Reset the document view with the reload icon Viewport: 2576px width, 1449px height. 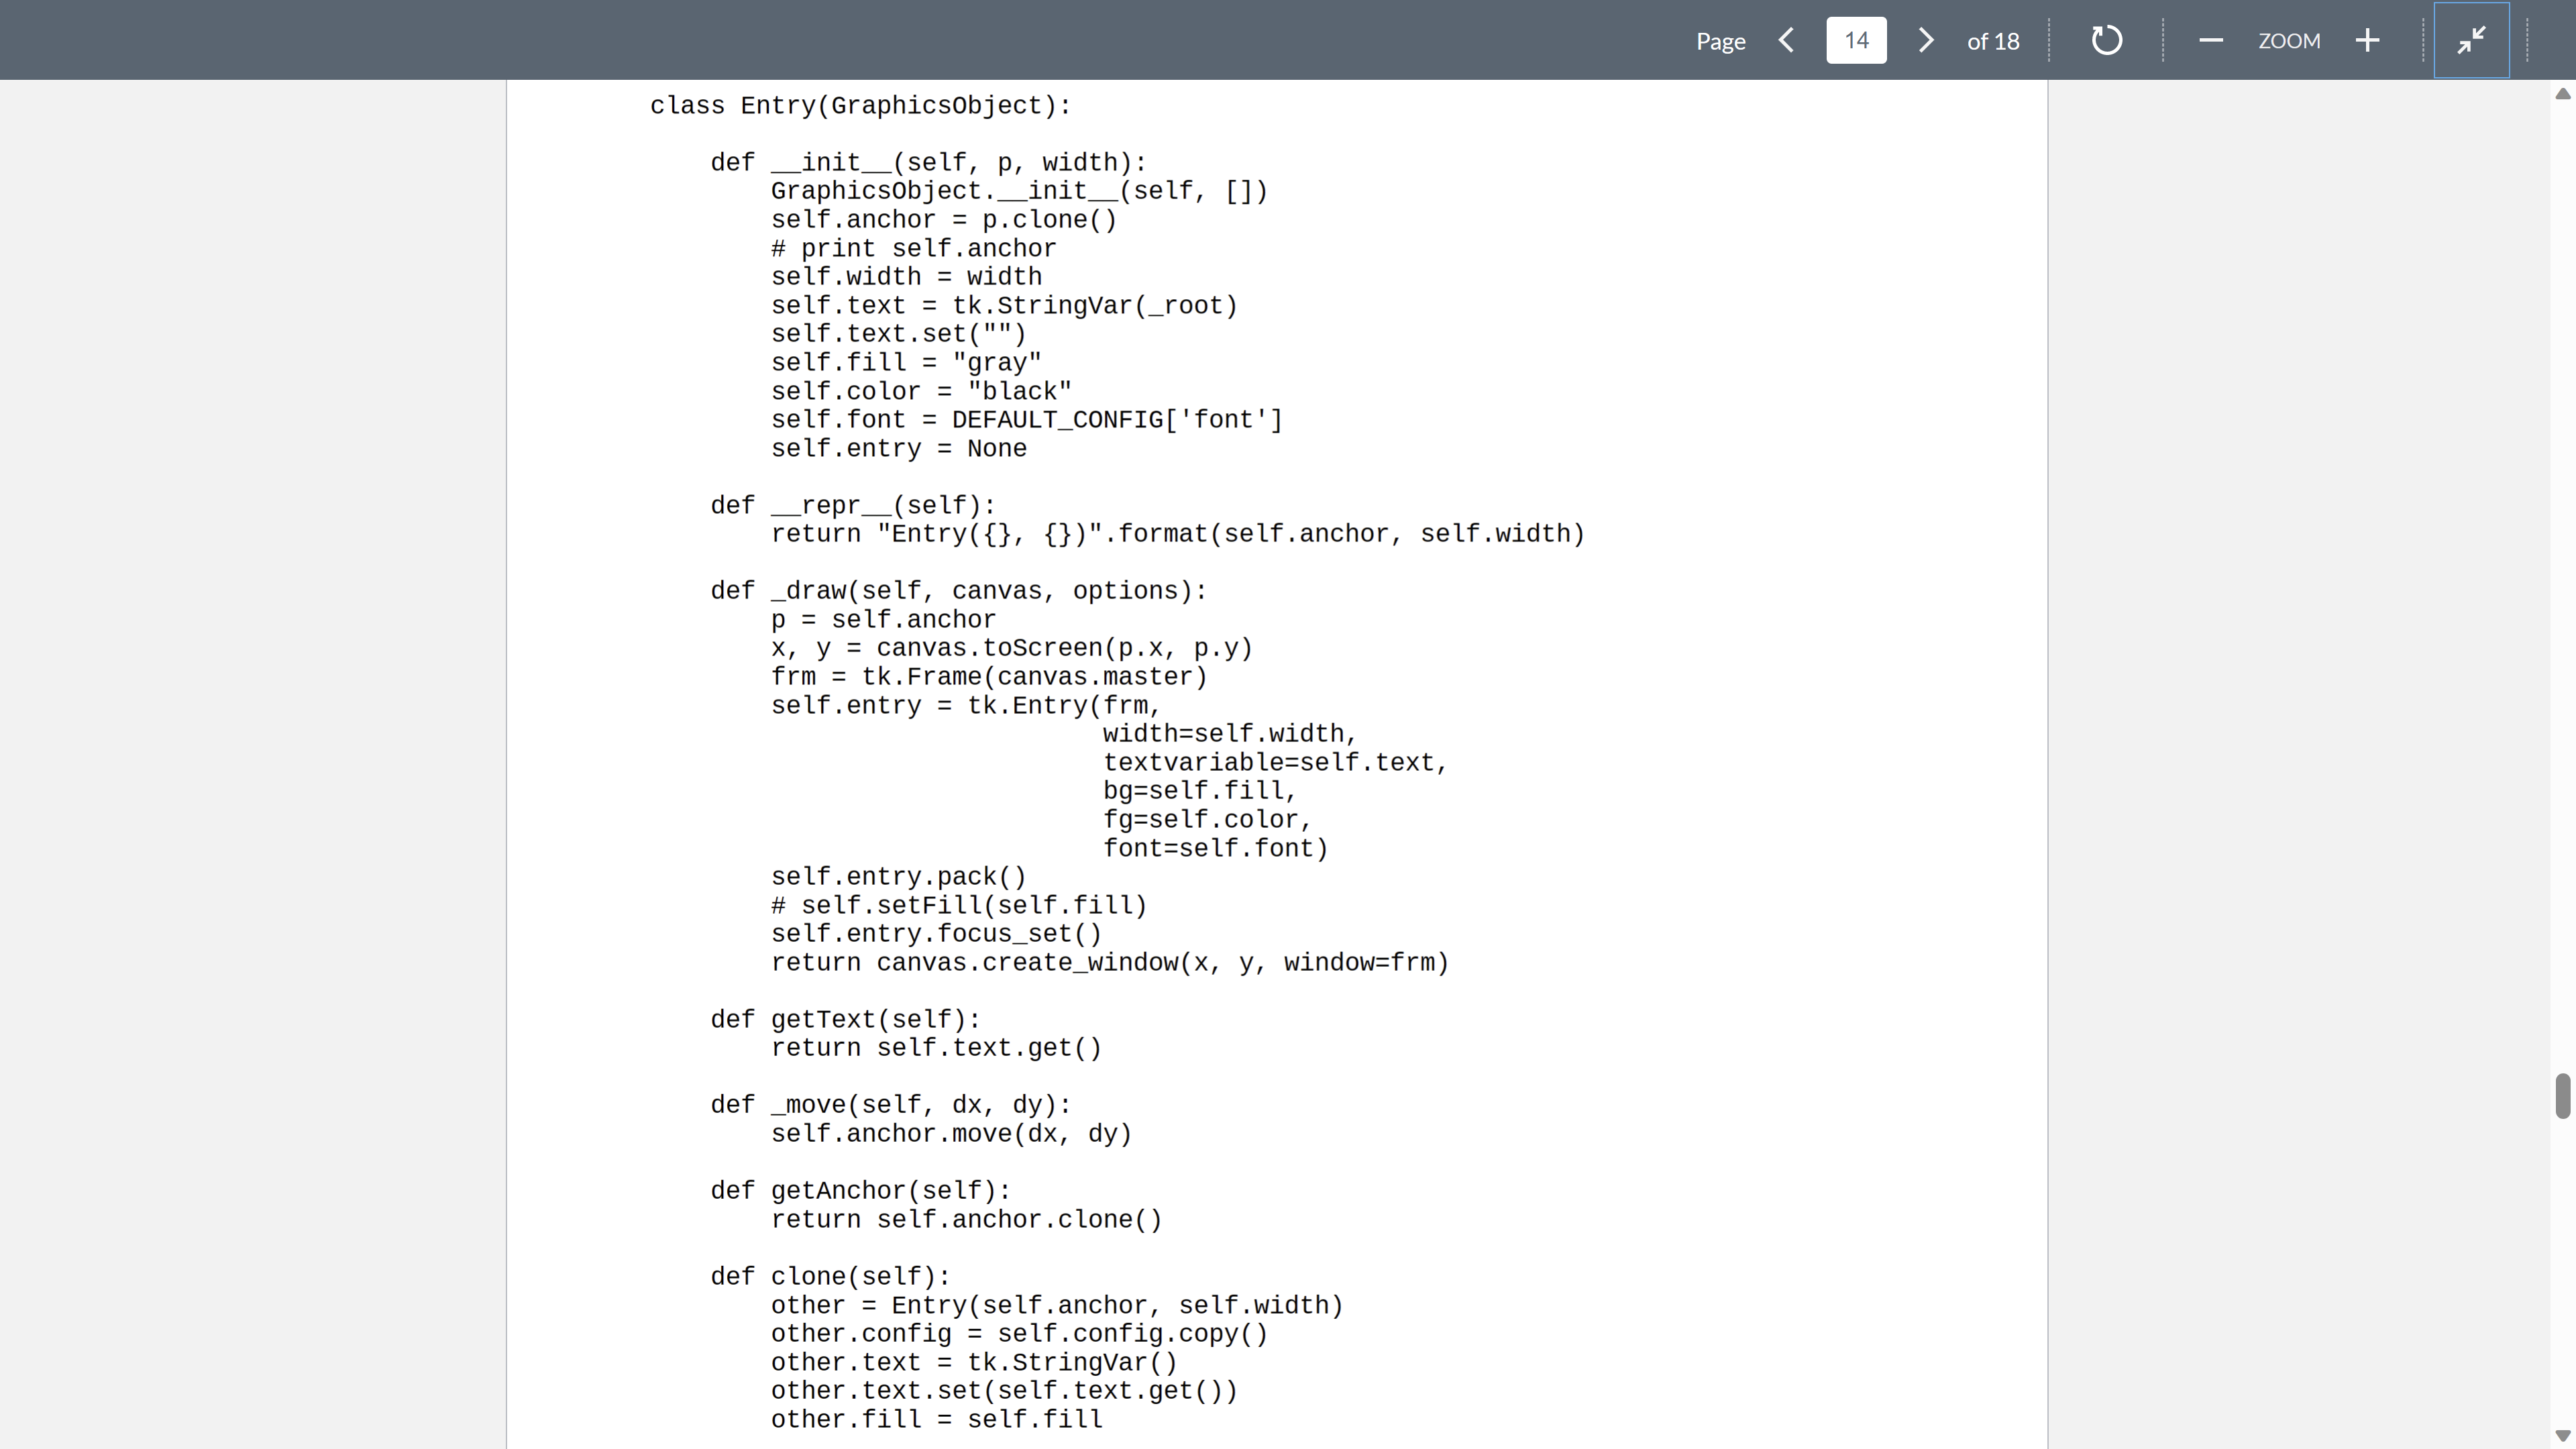pos(2107,40)
